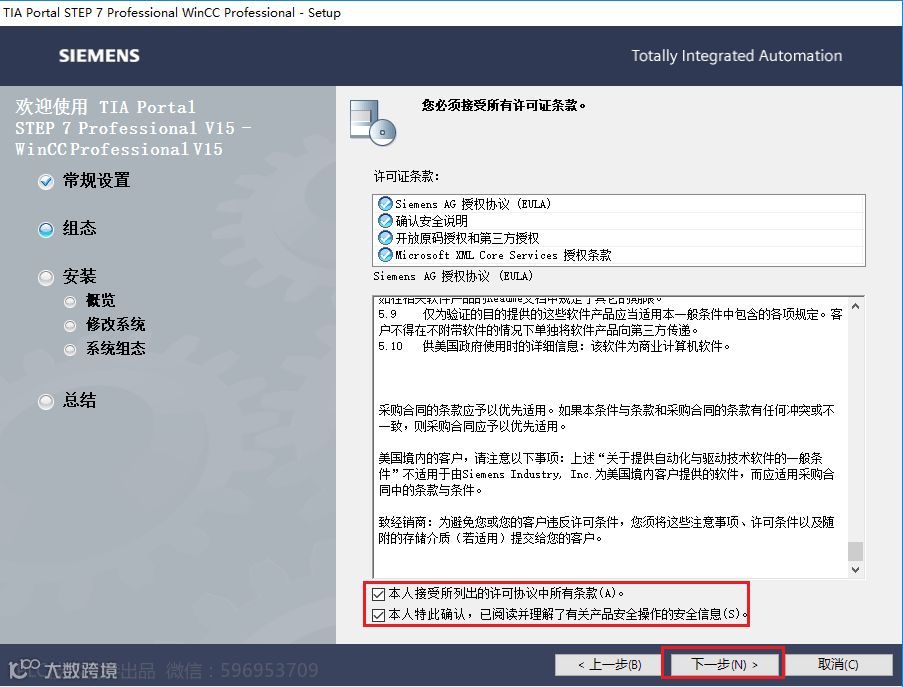Select Siemens AG 授权协议 (EULA) list entry
This screenshot has width=903, height=687.
[x=619, y=204]
